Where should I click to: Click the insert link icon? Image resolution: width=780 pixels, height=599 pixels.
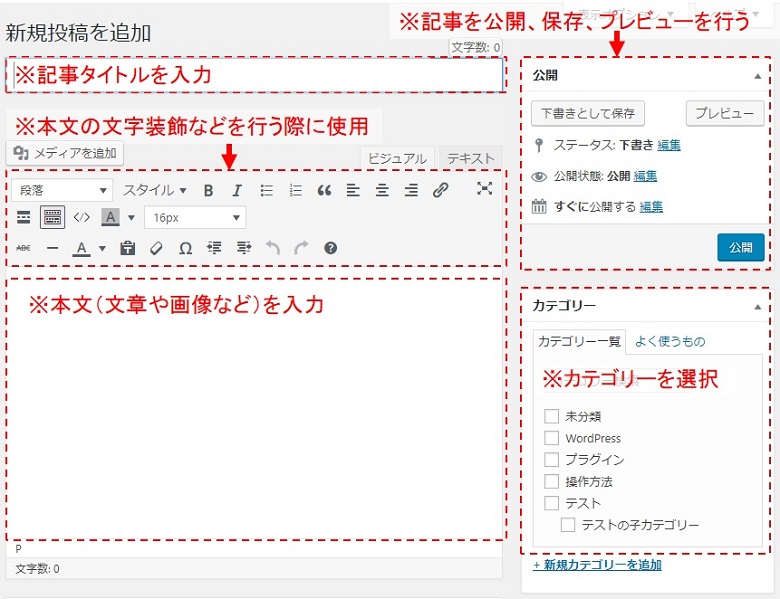point(440,190)
